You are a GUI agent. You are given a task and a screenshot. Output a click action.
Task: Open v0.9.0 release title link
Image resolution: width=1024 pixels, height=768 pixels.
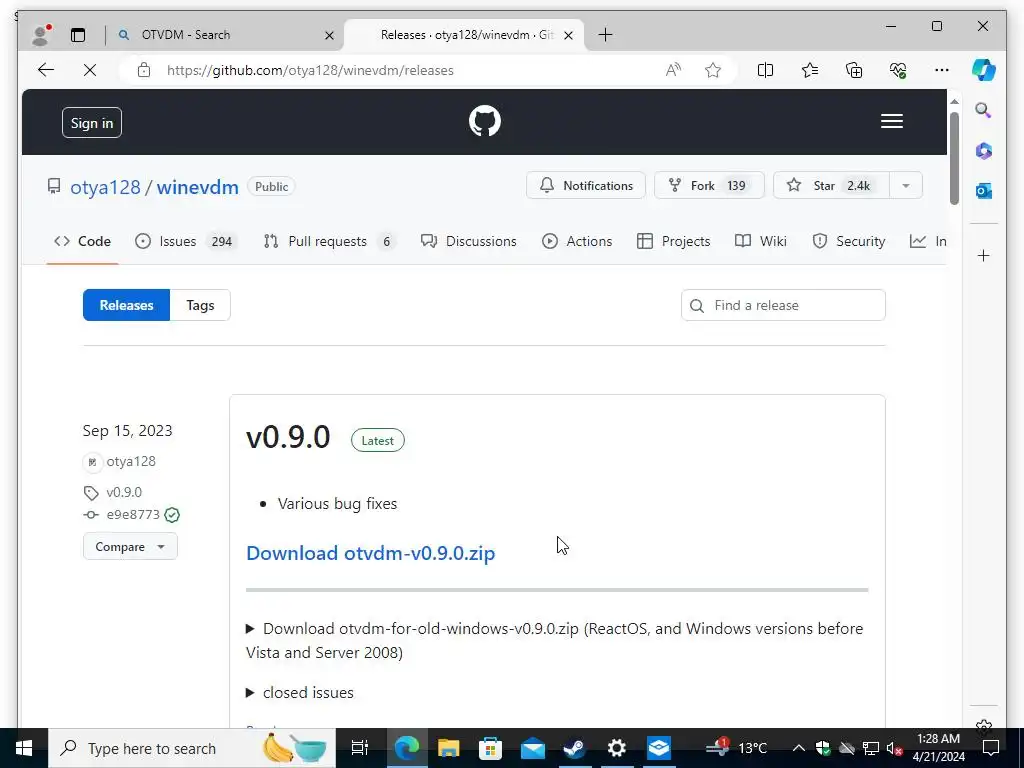click(x=288, y=437)
